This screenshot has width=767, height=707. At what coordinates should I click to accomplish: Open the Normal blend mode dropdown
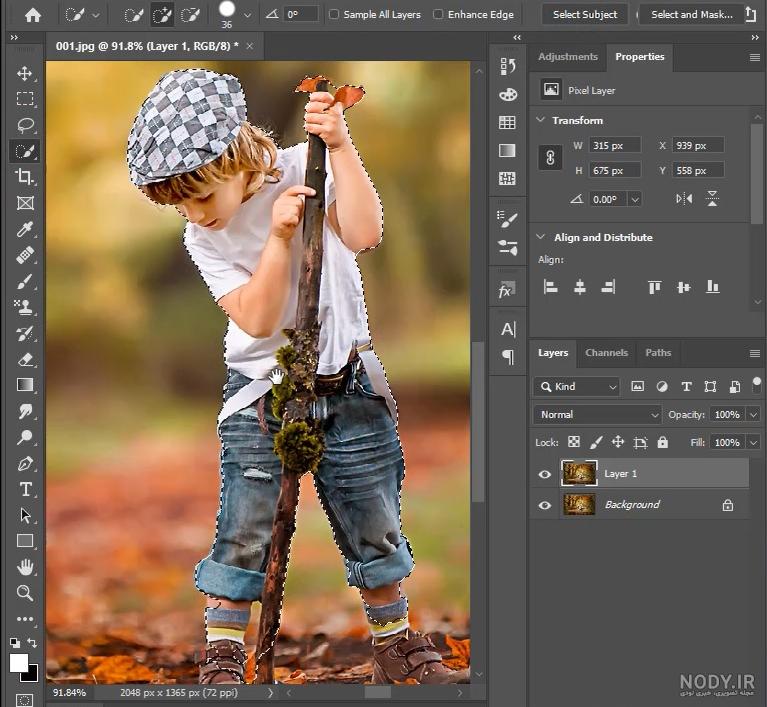[x=597, y=414]
